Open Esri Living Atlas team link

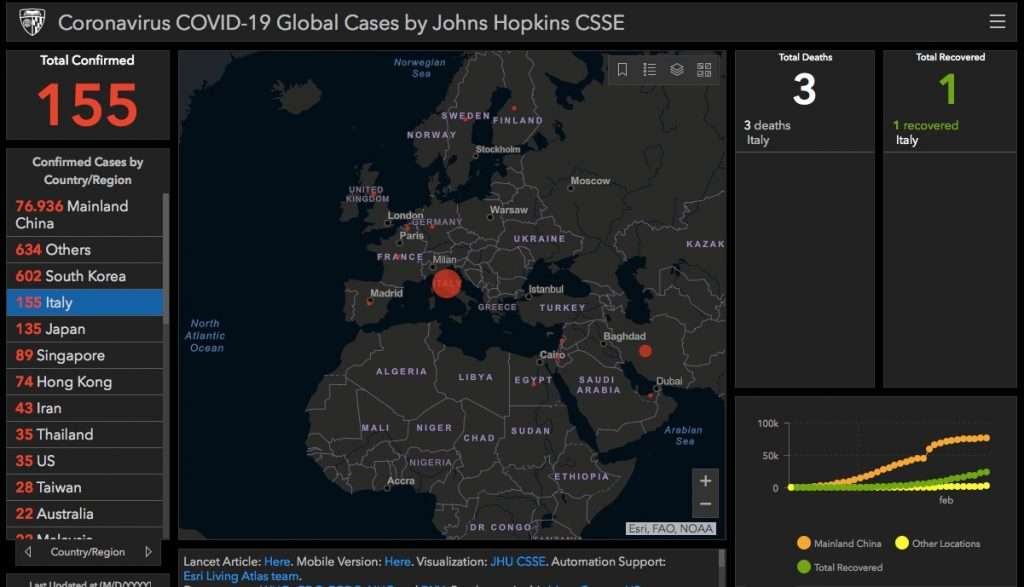click(240, 576)
